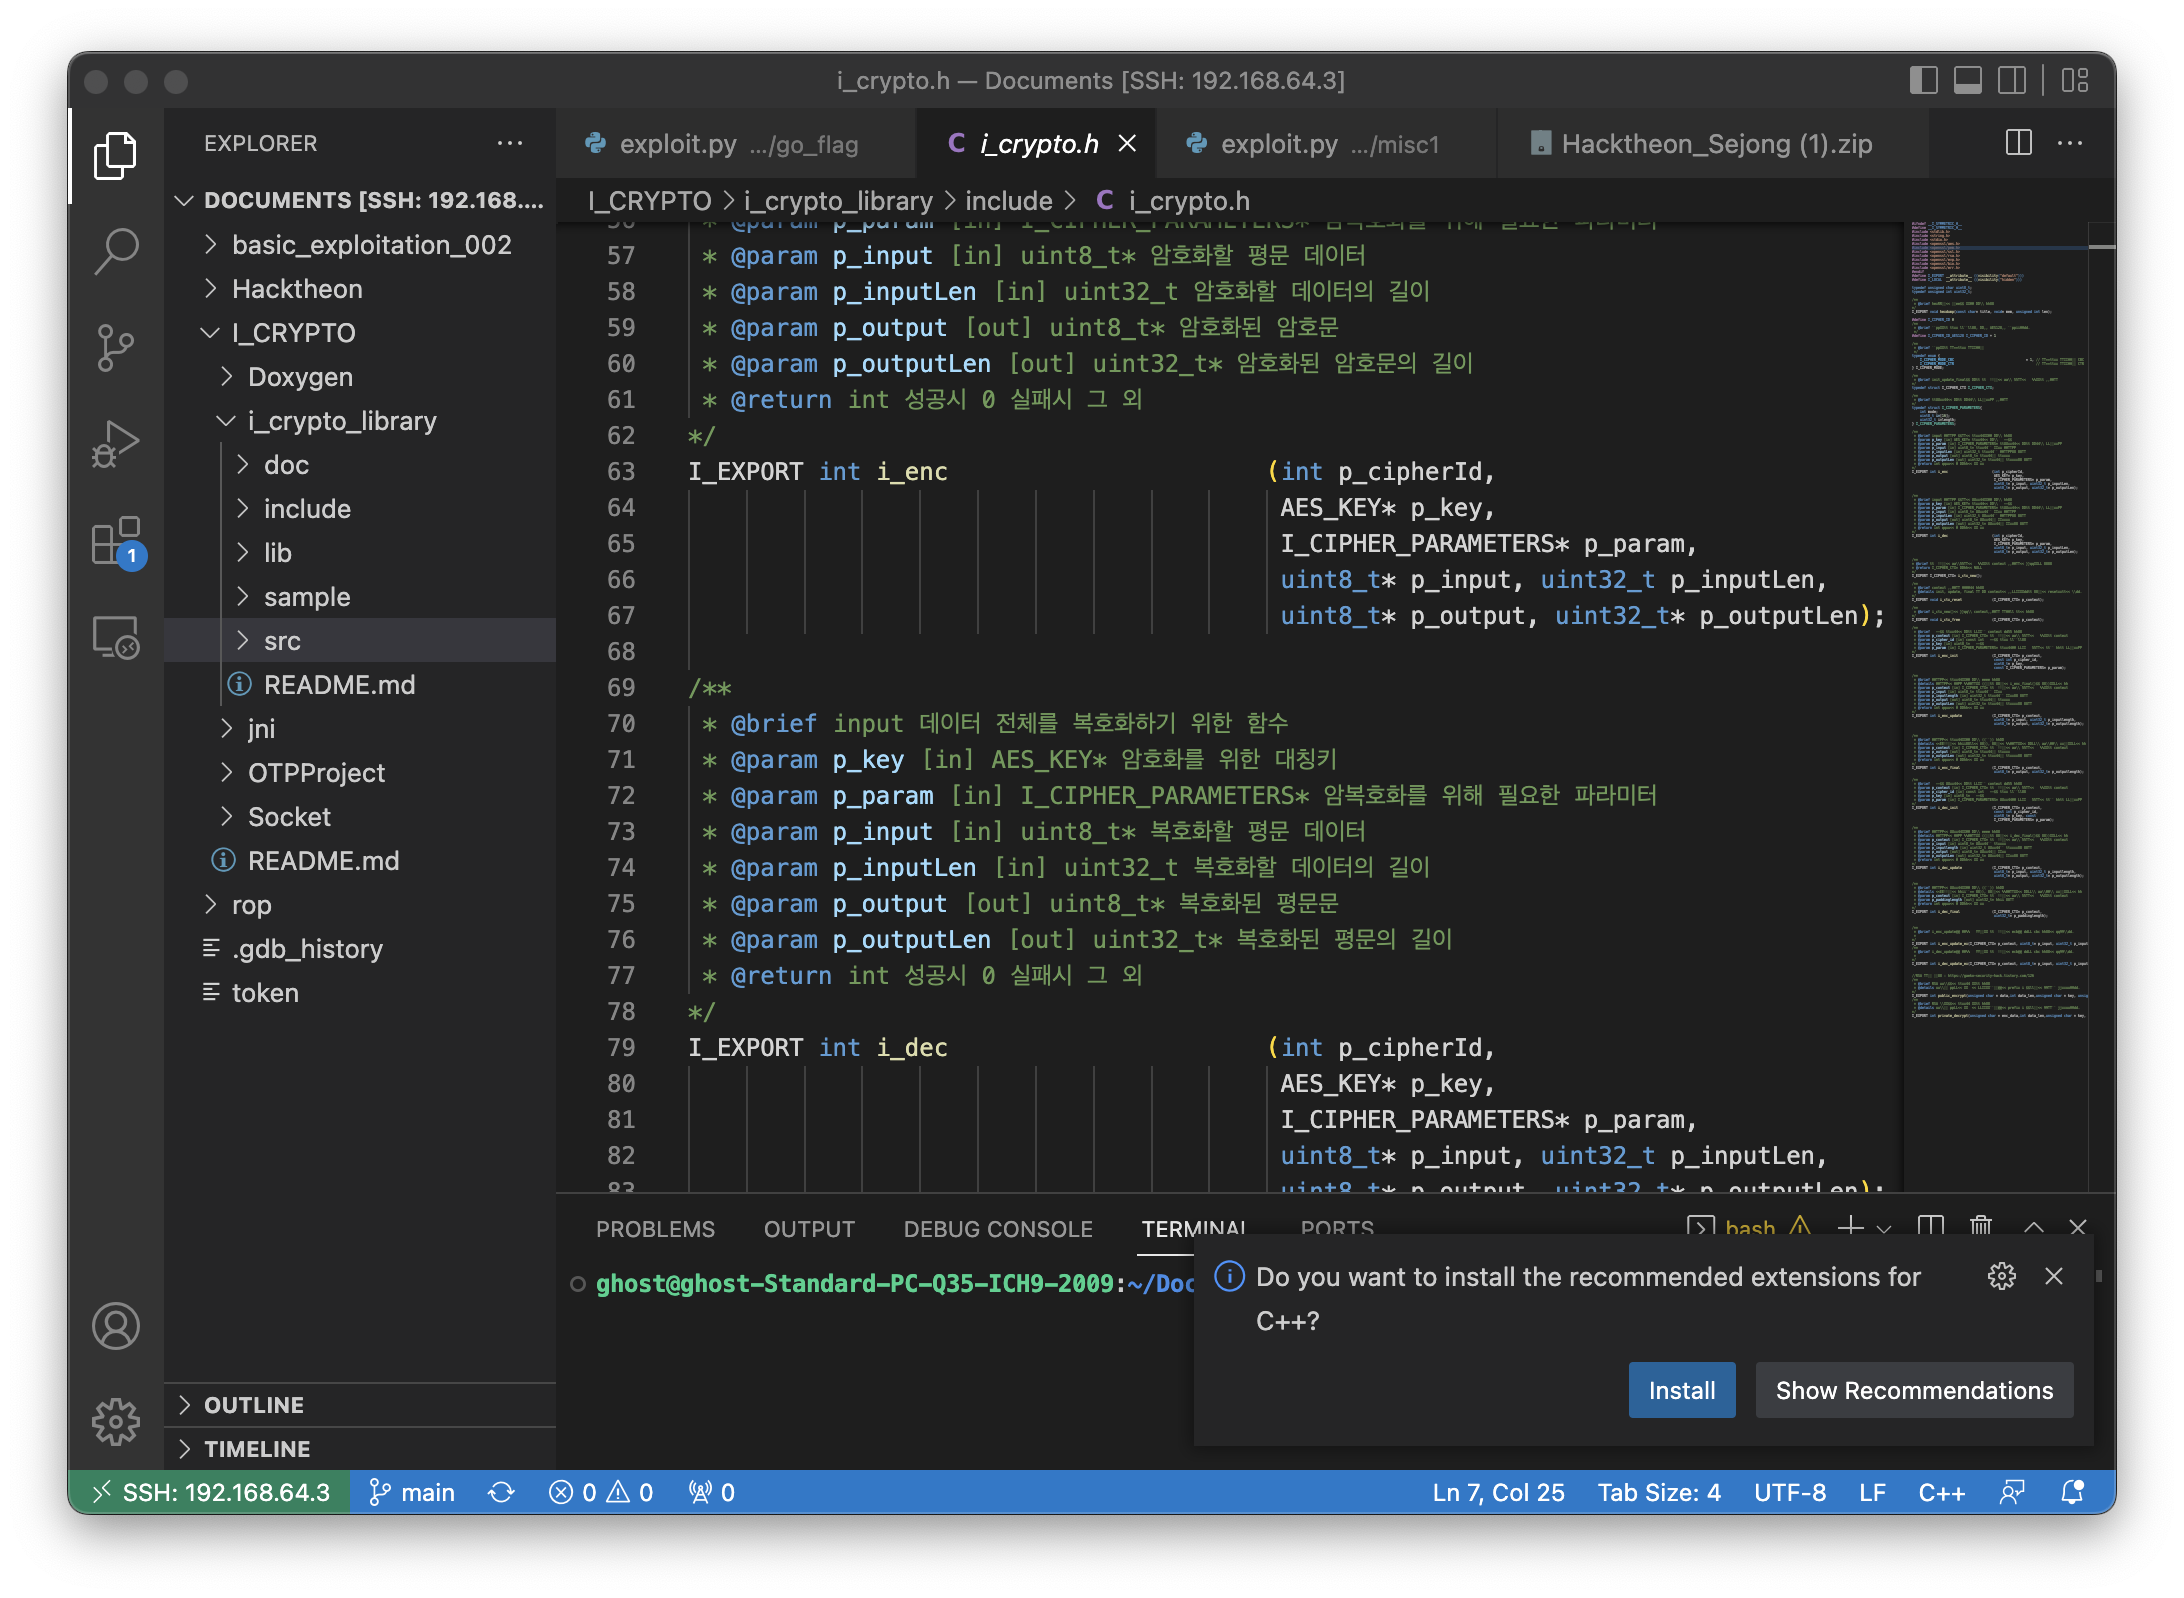The width and height of the screenshot is (2184, 1598).
Task: Click the Install button for C++ extensions
Action: (1681, 1390)
